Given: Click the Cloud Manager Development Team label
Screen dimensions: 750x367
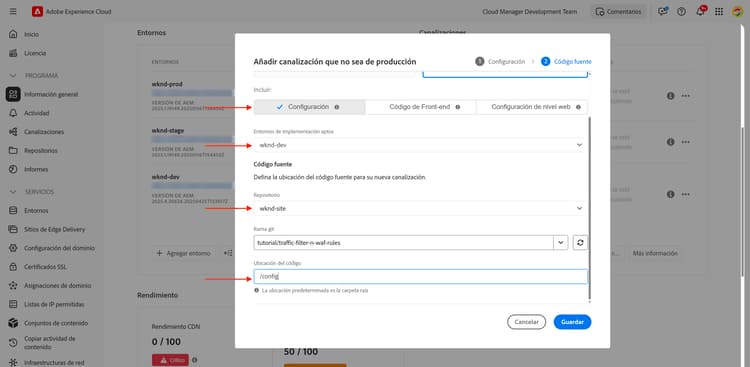Looking at the screenshot, I should click(x=529, y=11).
